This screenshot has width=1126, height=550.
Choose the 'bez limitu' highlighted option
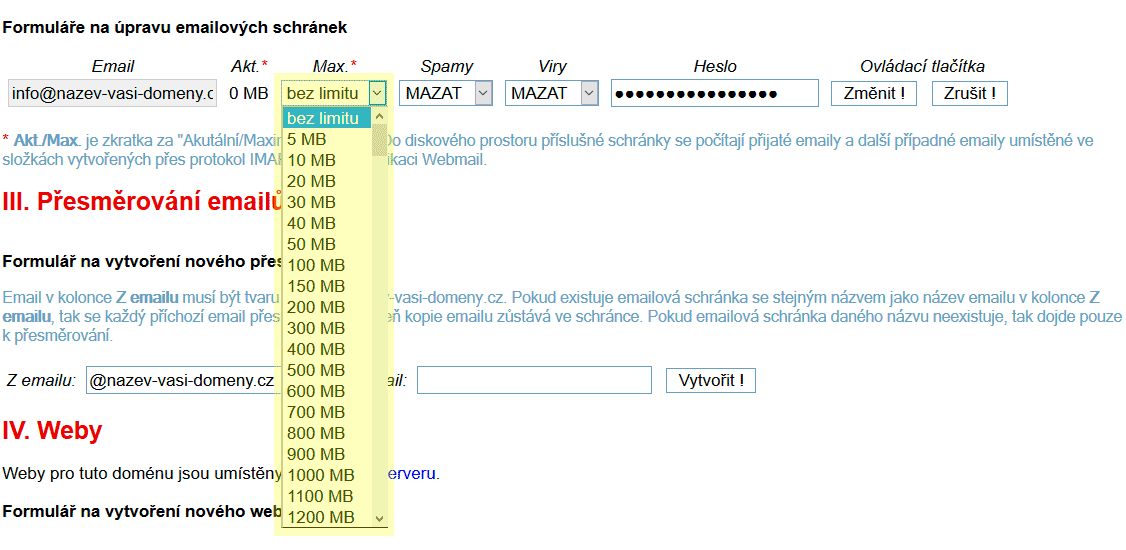[323, 119]
